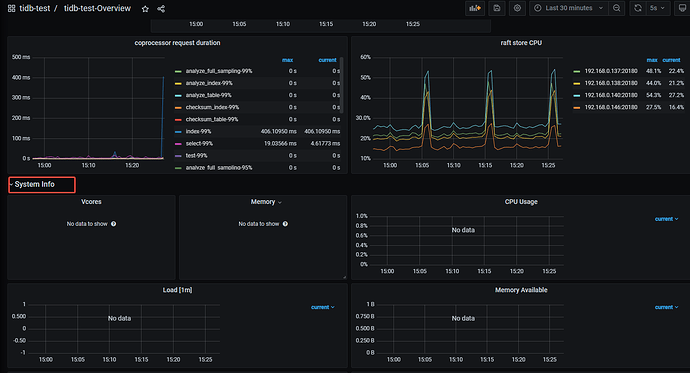Select the 192.168.0.138:20180 legend label
This screenshot has width=690, height=373.
tap(611, 83)
